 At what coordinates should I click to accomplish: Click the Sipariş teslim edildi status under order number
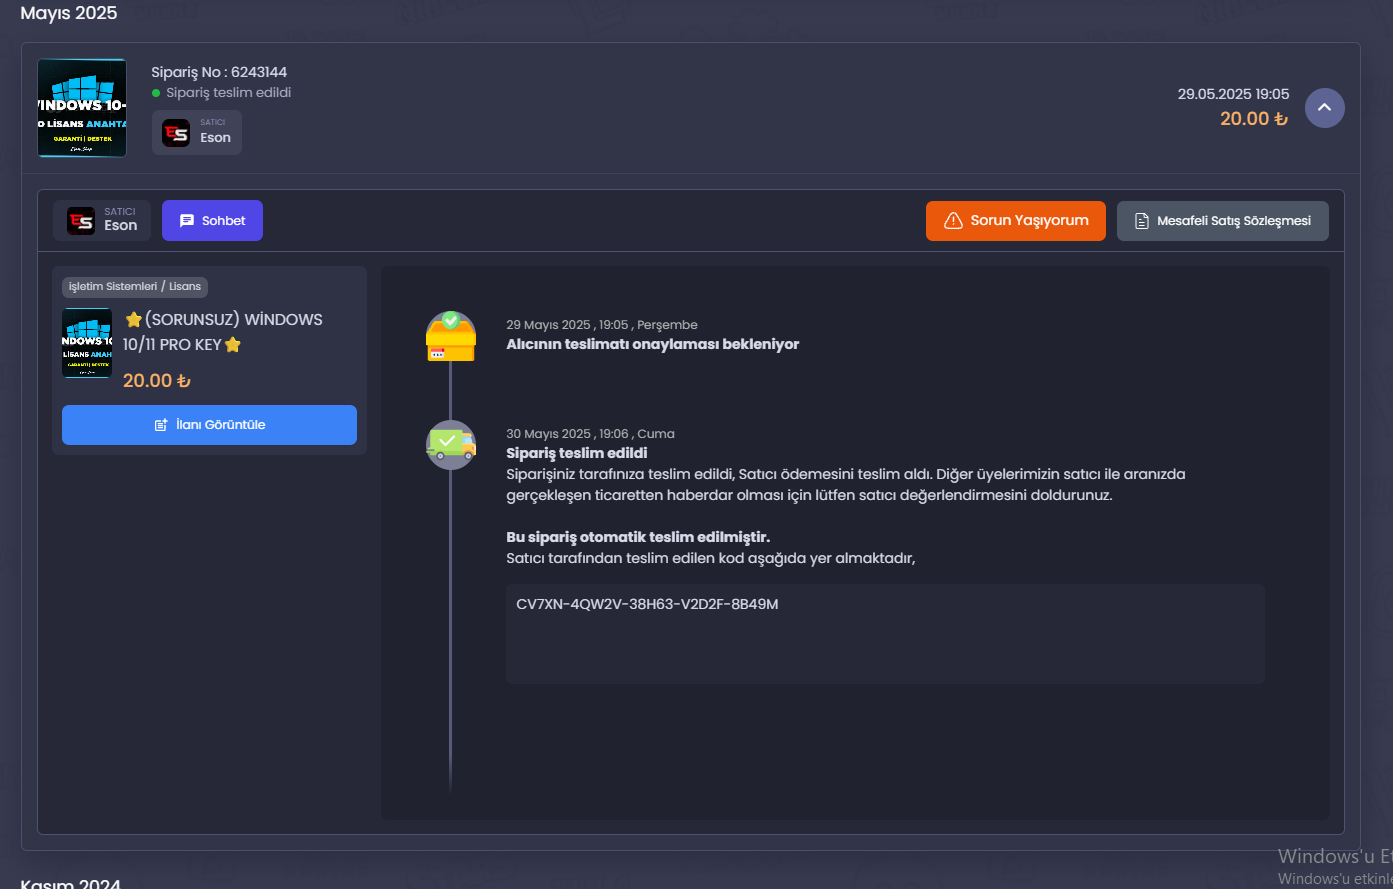coord(229,93)
